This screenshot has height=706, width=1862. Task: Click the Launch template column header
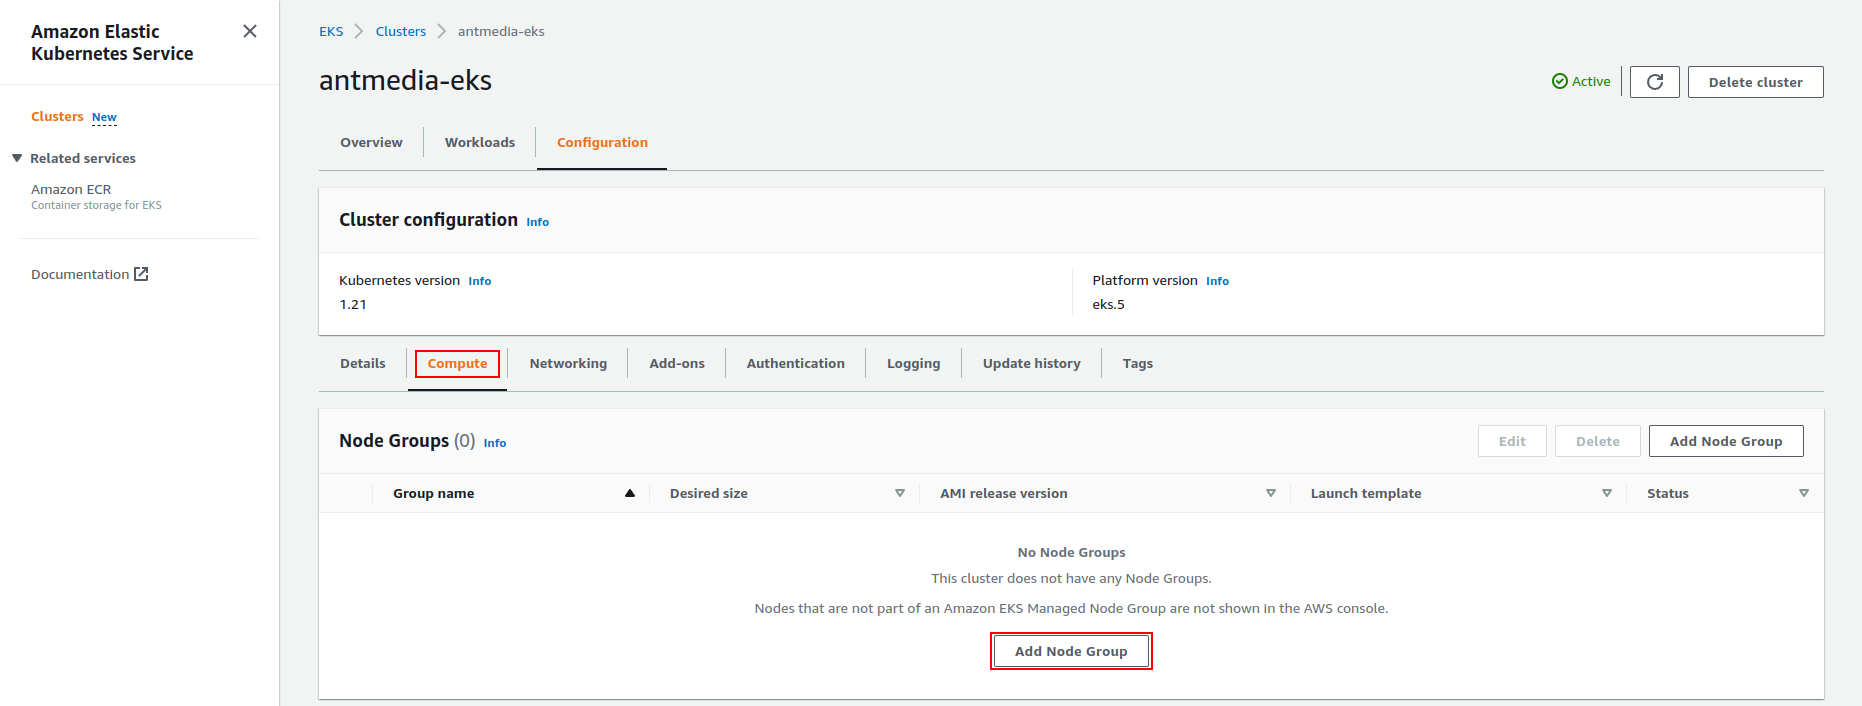click(1365, 493)
